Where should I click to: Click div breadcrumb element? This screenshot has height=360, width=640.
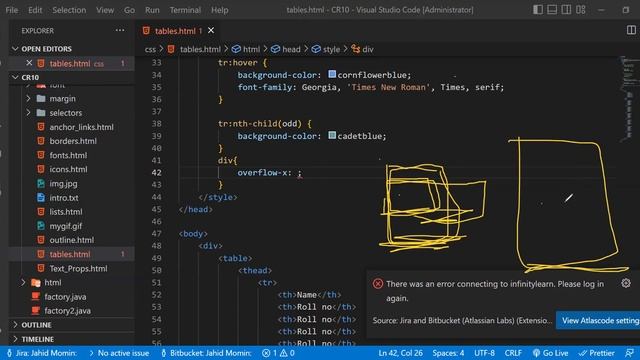click(x=368, y=49)
